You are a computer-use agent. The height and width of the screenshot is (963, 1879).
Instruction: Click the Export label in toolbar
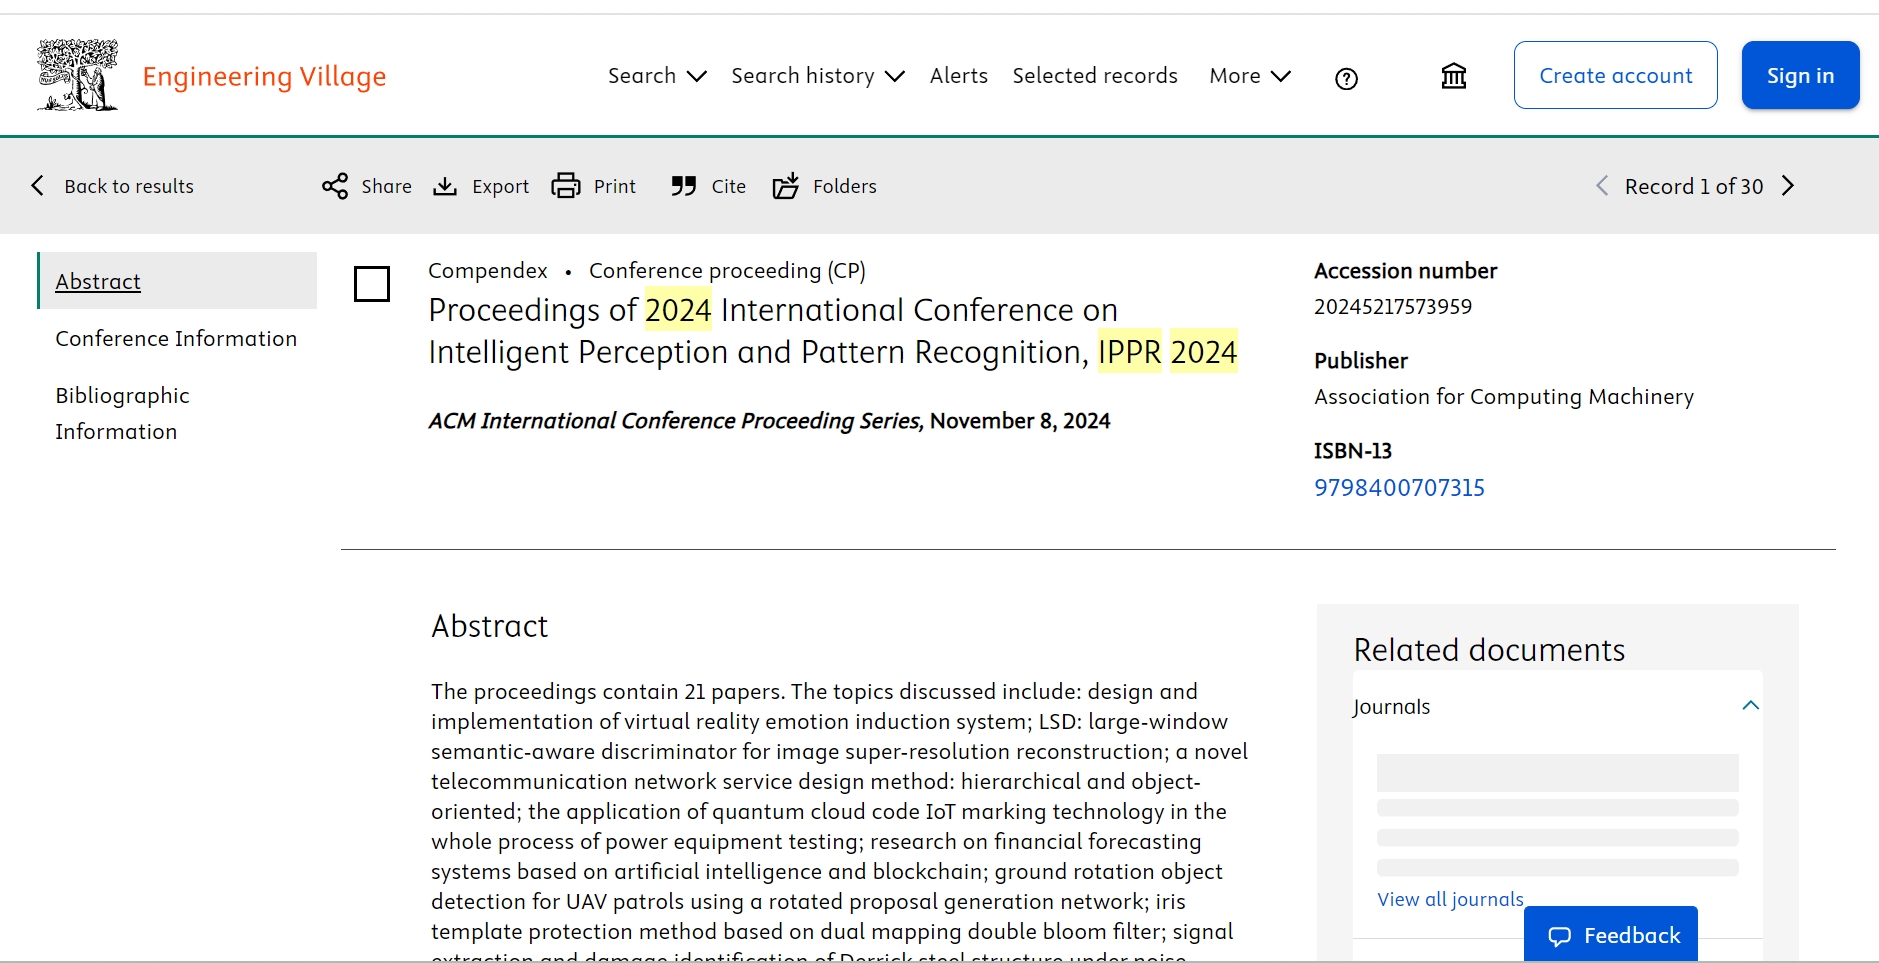(500, 186)
